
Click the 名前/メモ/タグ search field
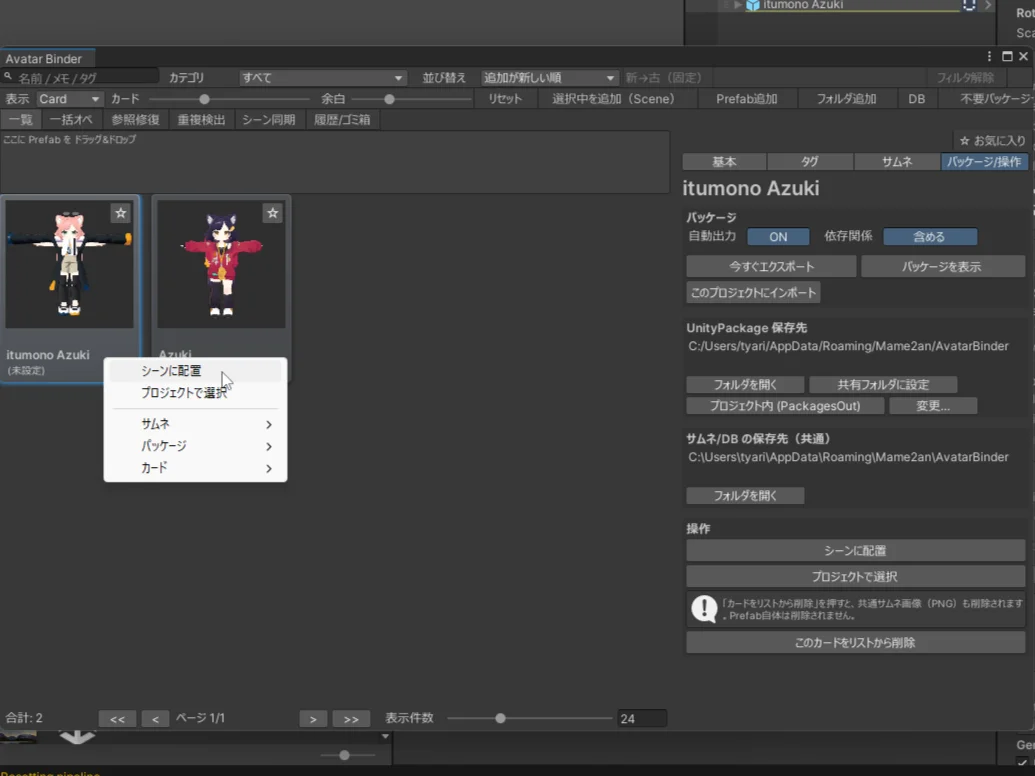coord(85,78)
